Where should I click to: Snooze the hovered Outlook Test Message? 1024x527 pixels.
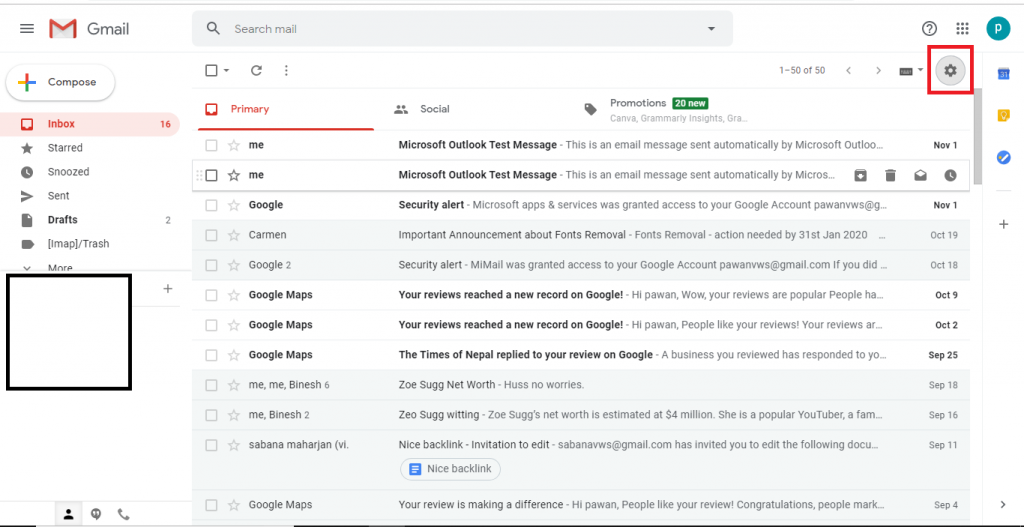click(x=950, y=175)
